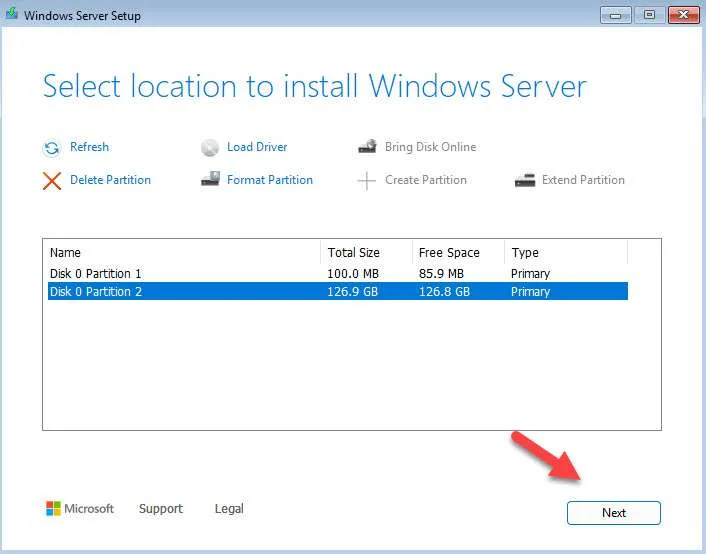This screenshot has height=554, width=706.
Task: Click the Windows Server Setup title bar icon
Action: (x=11, y=14)
